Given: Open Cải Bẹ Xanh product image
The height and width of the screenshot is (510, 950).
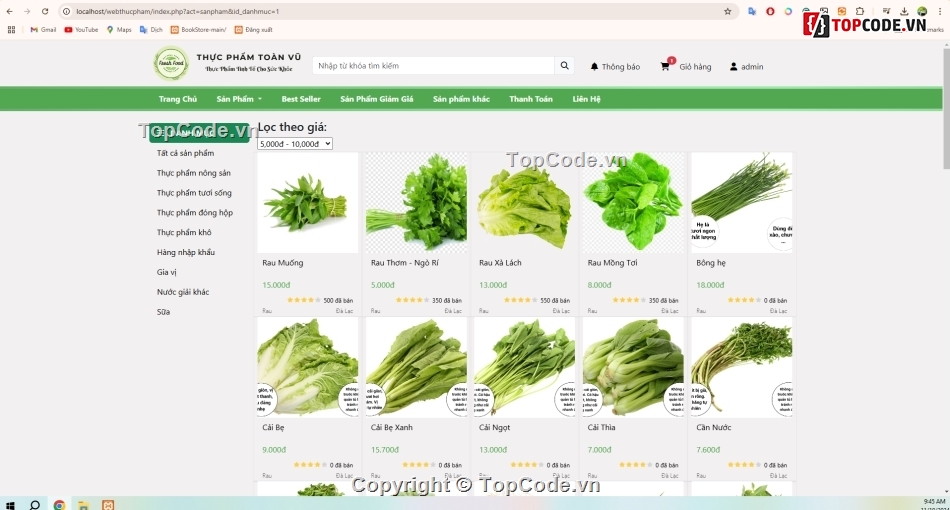Looking at the screenshot, I should [416, 368].
